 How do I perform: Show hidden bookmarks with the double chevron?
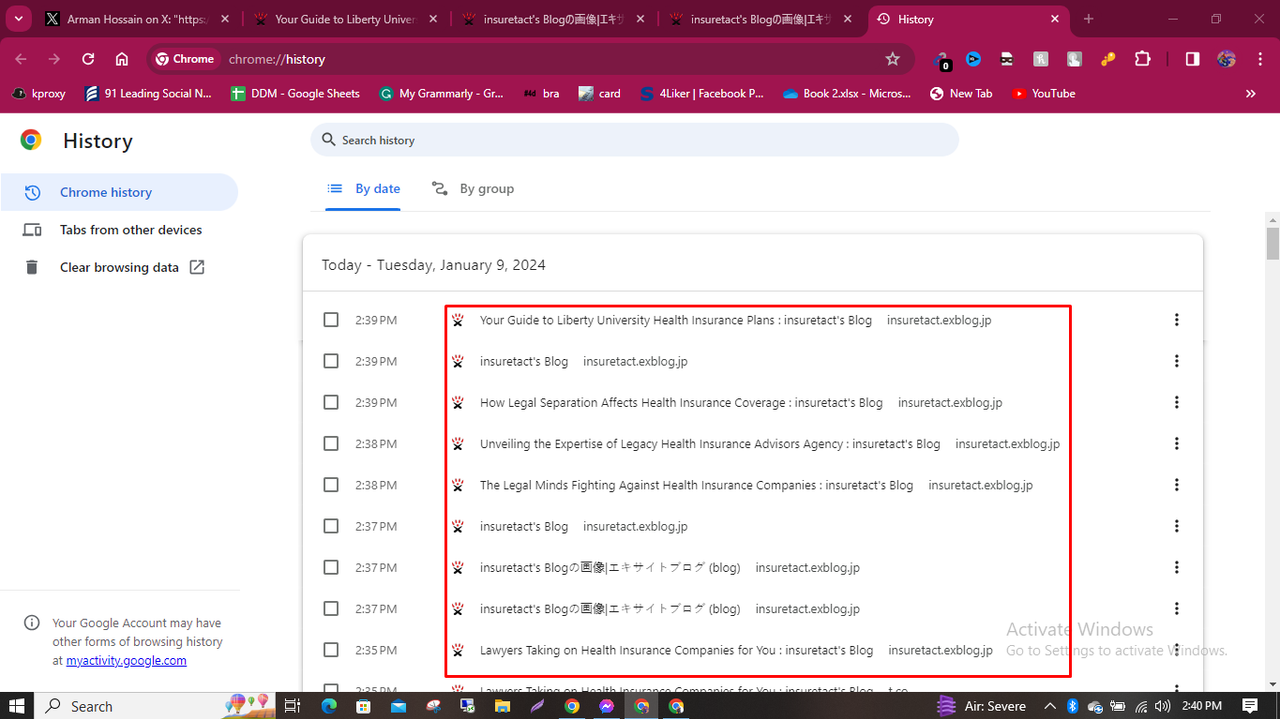[x=1250, y=93]
